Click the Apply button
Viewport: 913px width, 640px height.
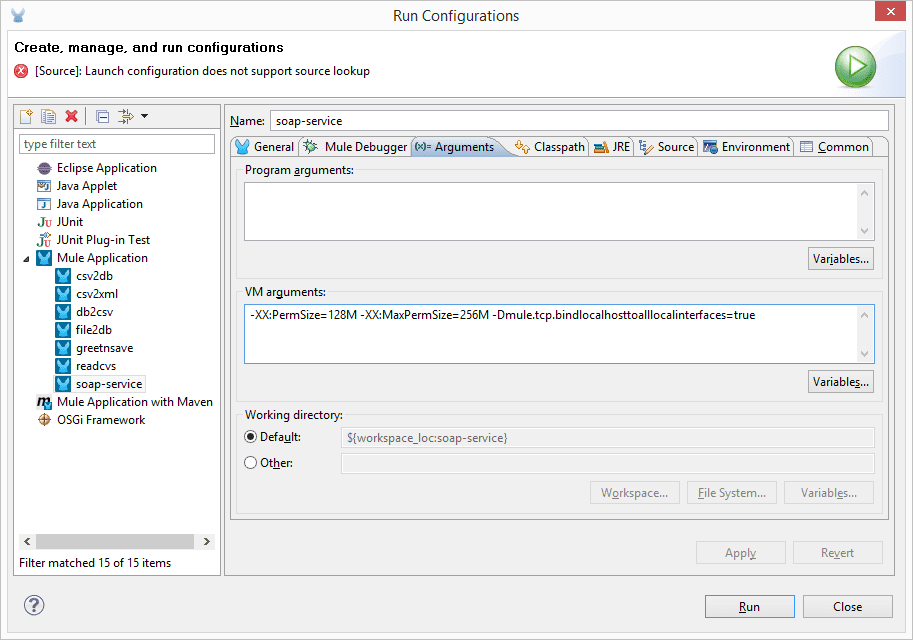741,553
